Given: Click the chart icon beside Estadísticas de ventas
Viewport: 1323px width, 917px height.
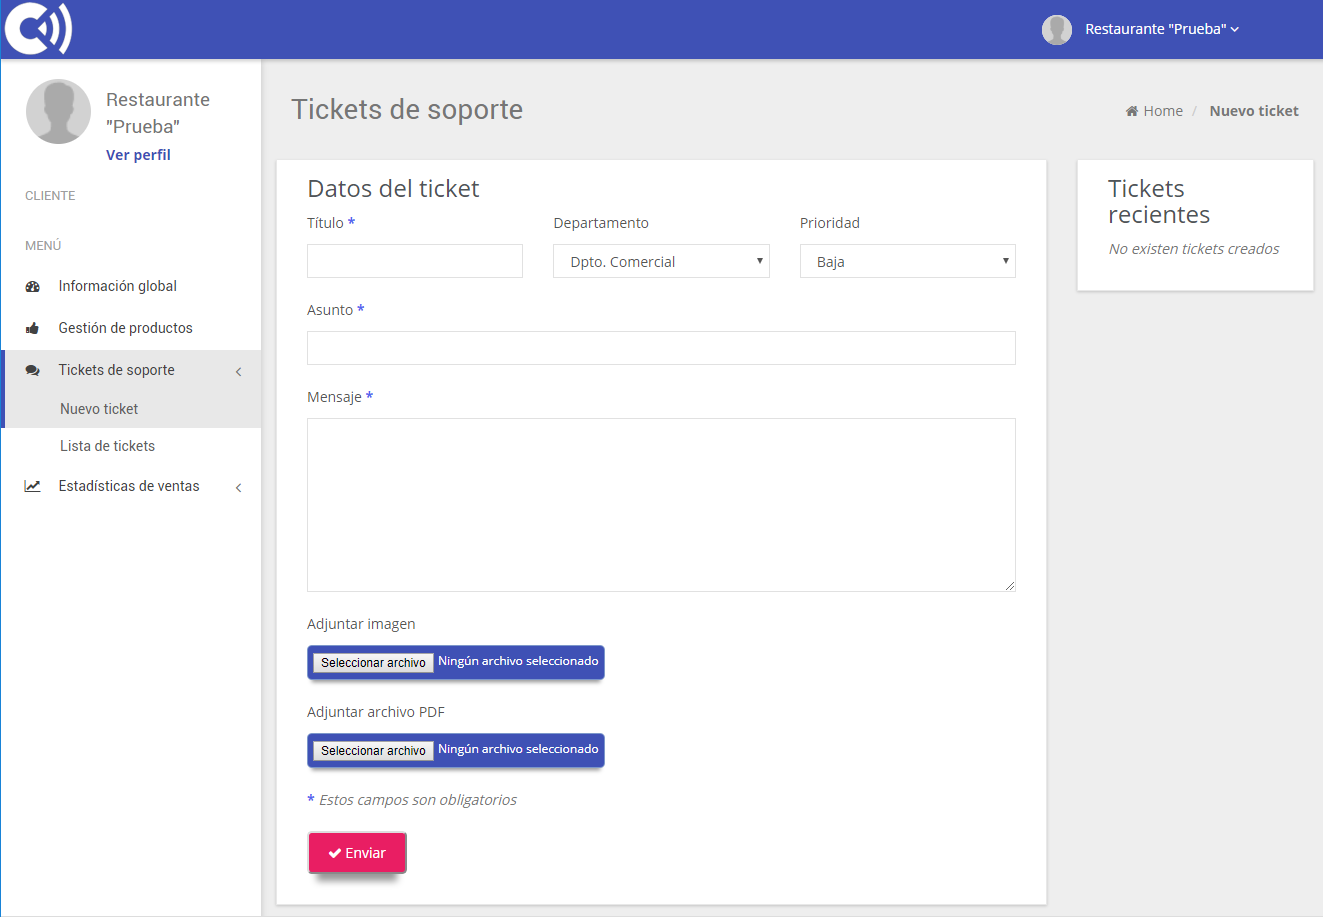Looking at the screenshot, I should coord(33,485).
